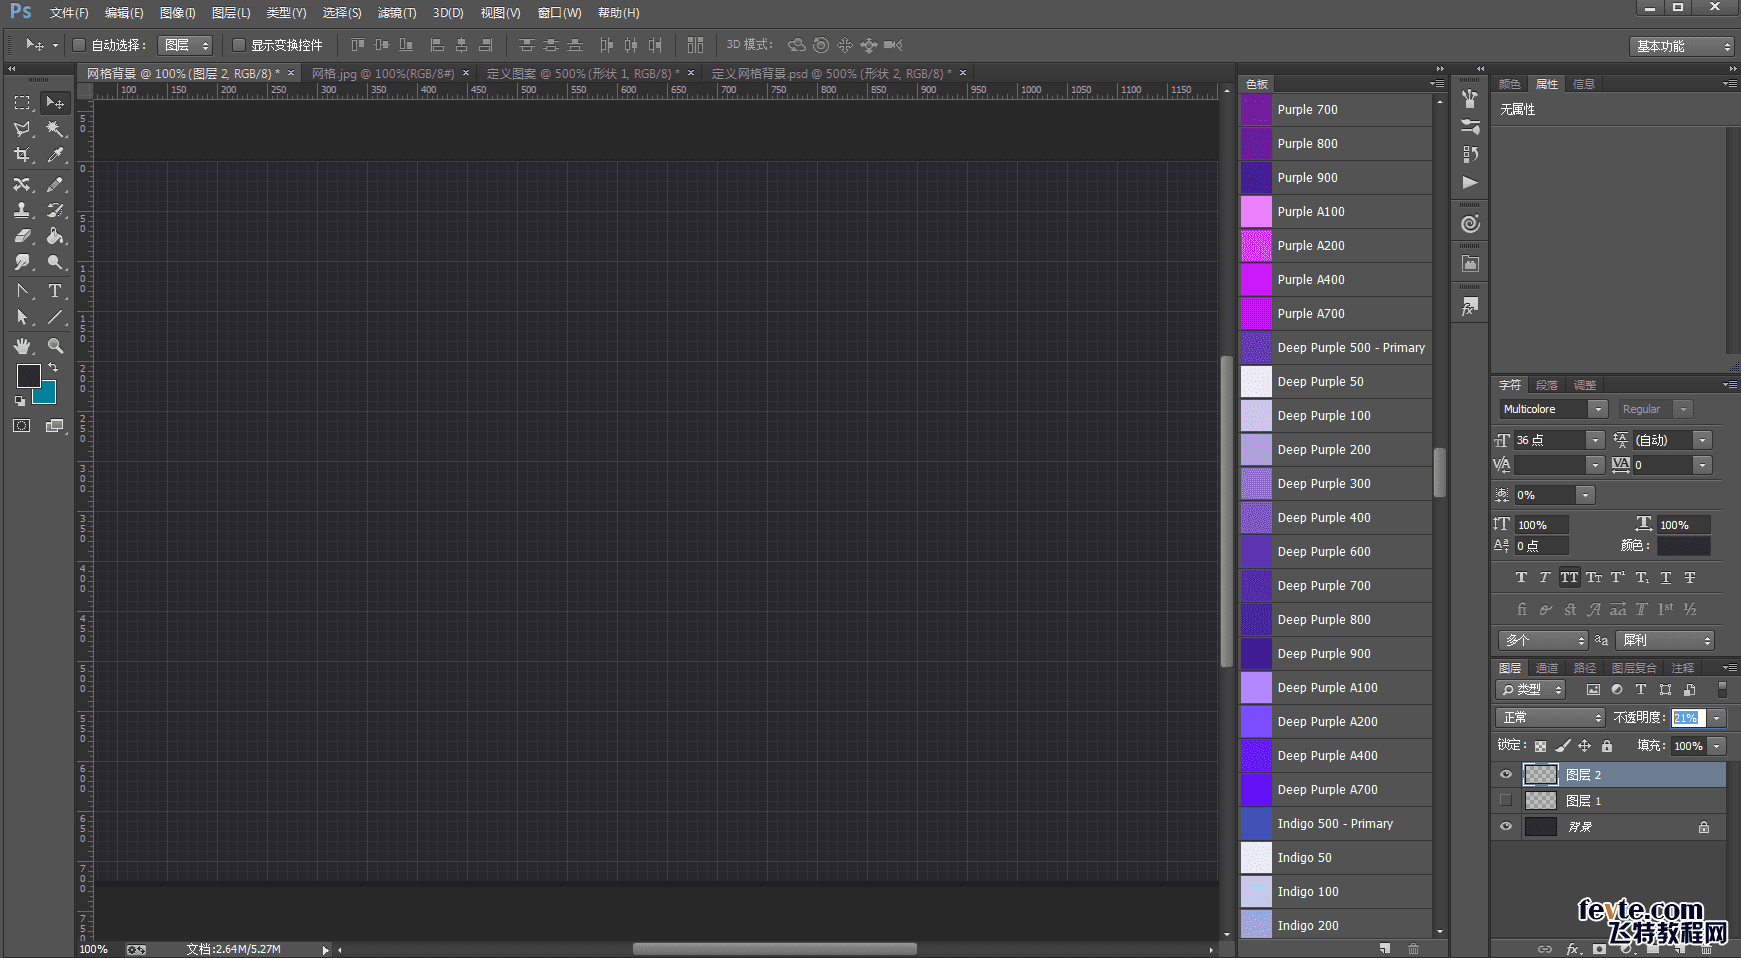This screenshot has height=958, width=1741.
Task: Enable the auto-select (自动选择) checkbox
Action: coord(79,45)
